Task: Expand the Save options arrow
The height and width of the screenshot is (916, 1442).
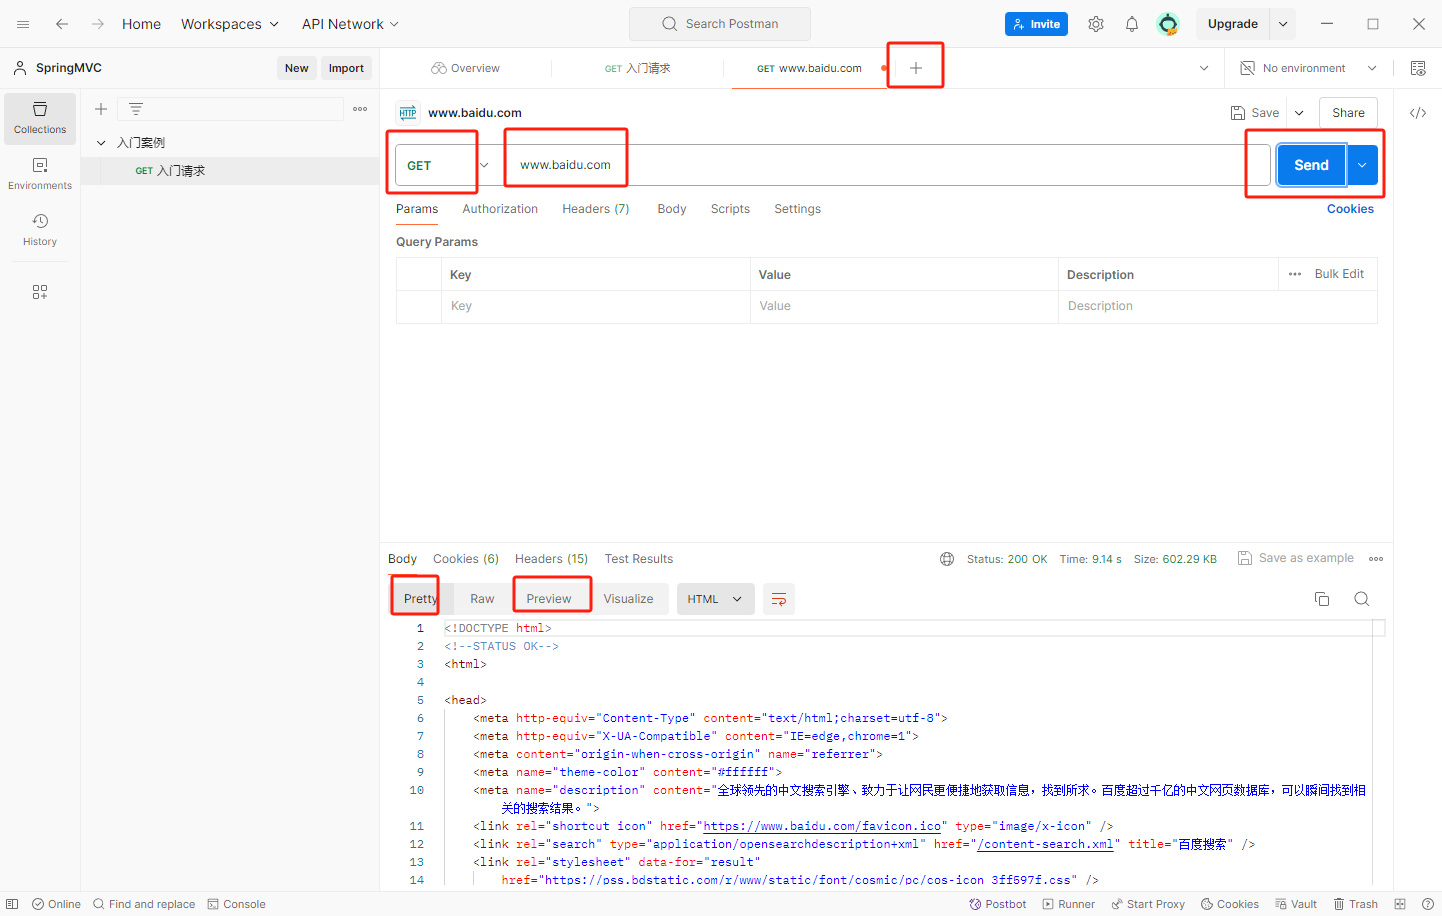Action: 1299,113
